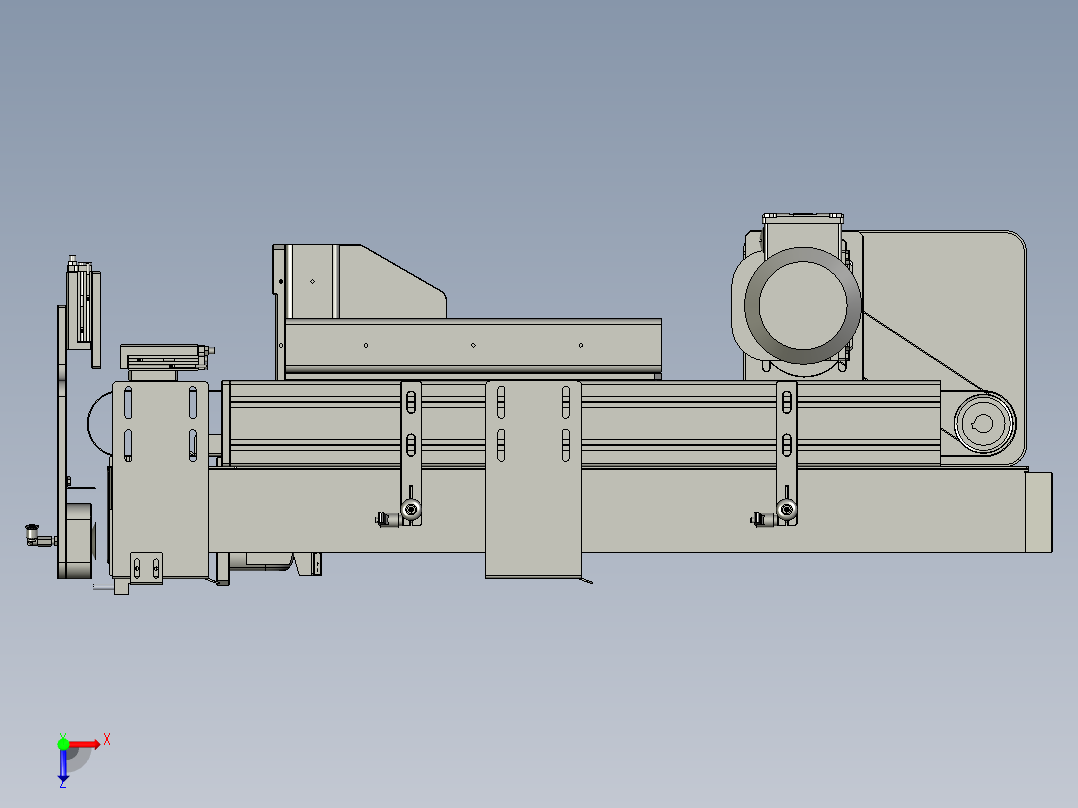Select the wide center mounting bracket with four slots

coord(534,479)
